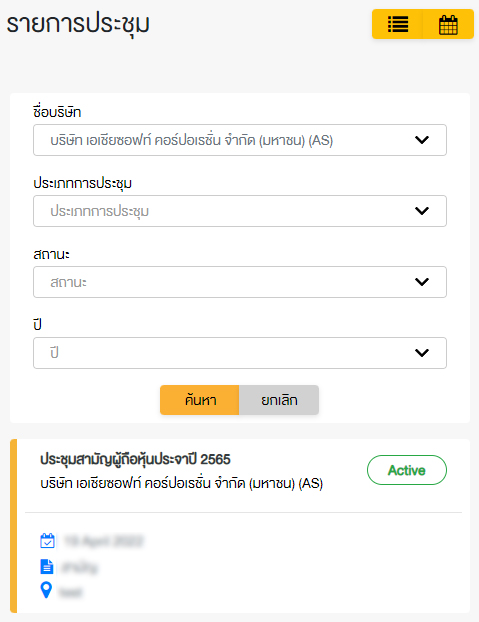Viewport: 479px width, 622px height.
Task: Open the ชื่อบริษัท company dropdown
Action: tap(240, 140)
